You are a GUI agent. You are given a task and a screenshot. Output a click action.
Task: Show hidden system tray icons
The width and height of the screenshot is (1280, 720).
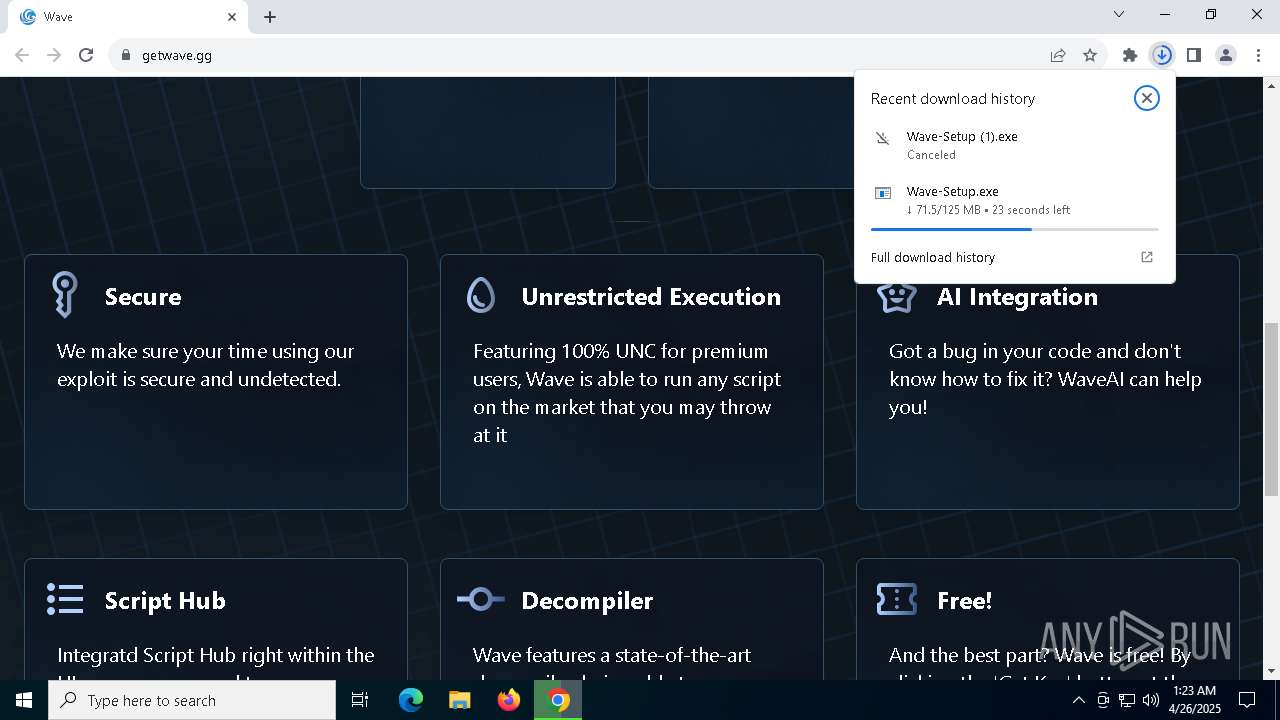1078,700
